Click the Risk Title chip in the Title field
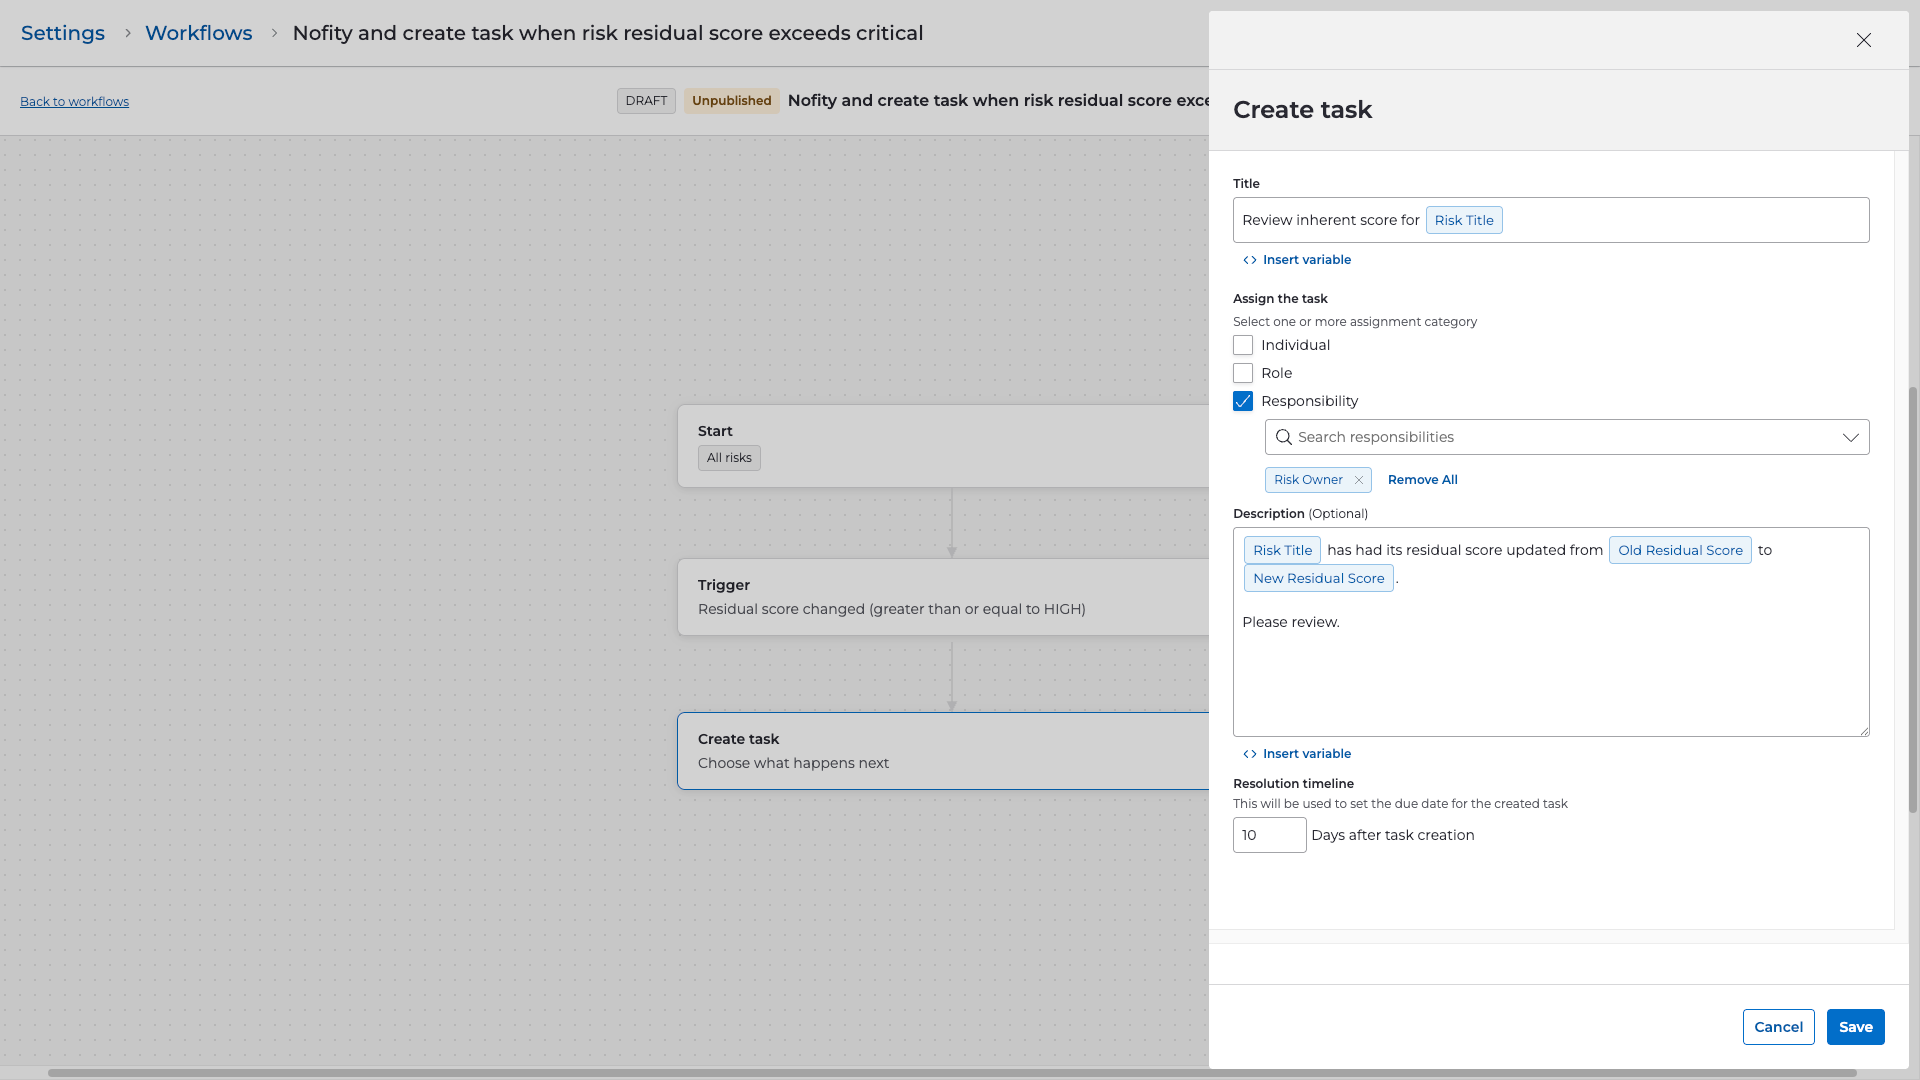The height and width of the screenshot is (1080, 1920). click(1463, 220)
